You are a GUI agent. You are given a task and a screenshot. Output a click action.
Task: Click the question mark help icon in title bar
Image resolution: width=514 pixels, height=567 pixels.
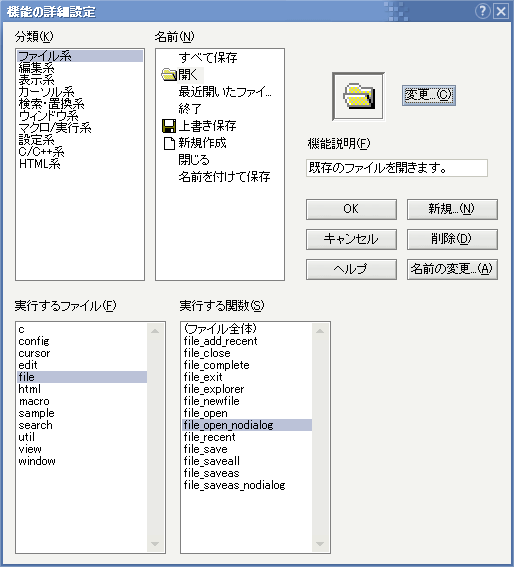(483, 11)
